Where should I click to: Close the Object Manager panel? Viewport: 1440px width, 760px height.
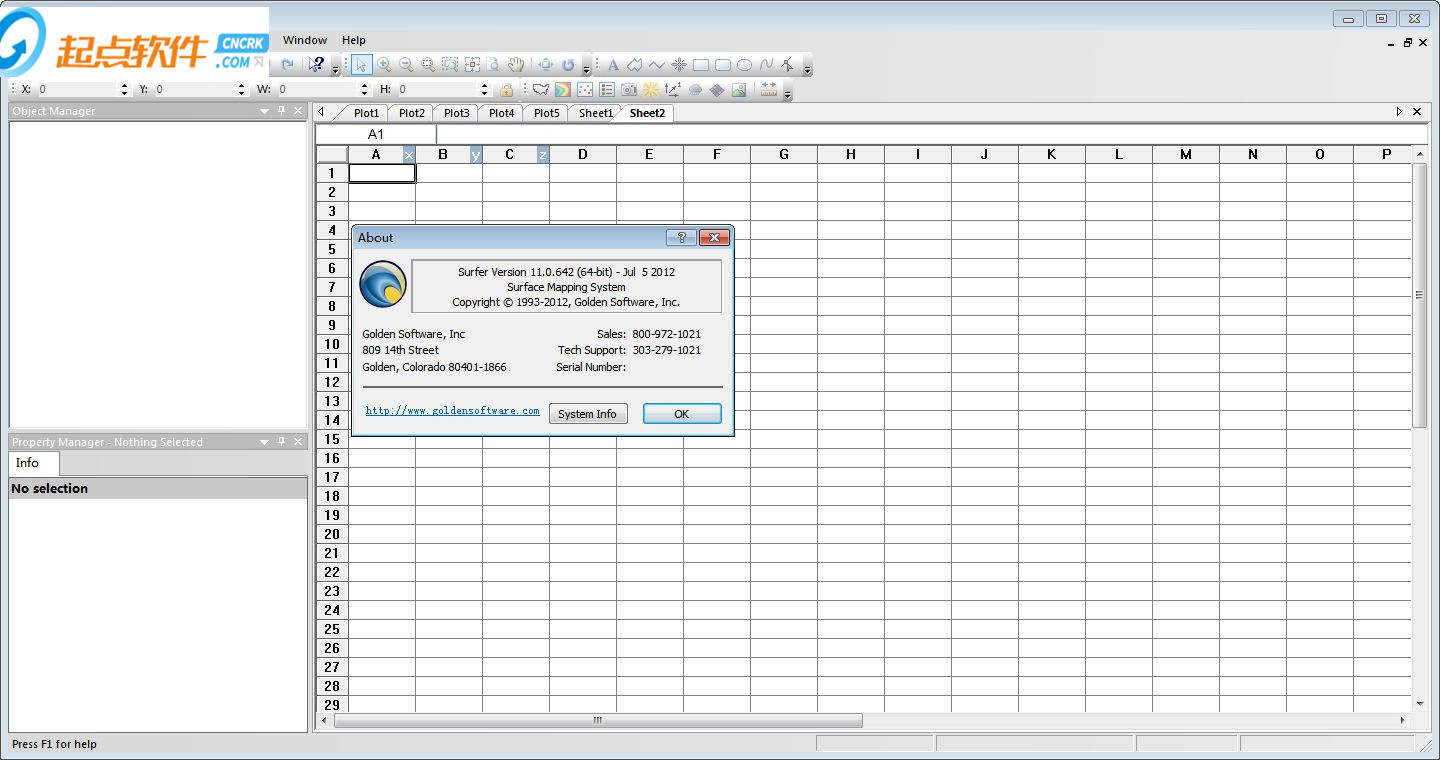298,111
